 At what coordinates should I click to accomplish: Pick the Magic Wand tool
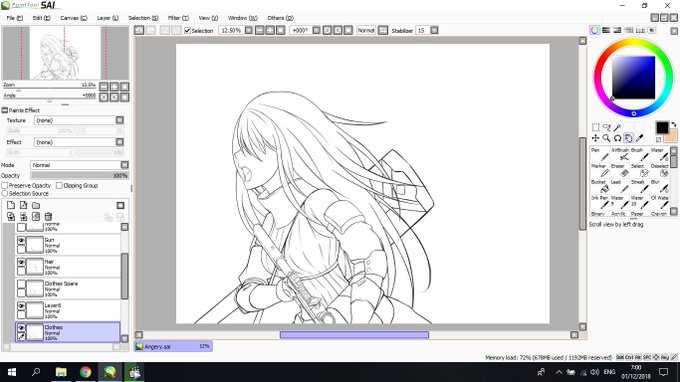[617, 127]
